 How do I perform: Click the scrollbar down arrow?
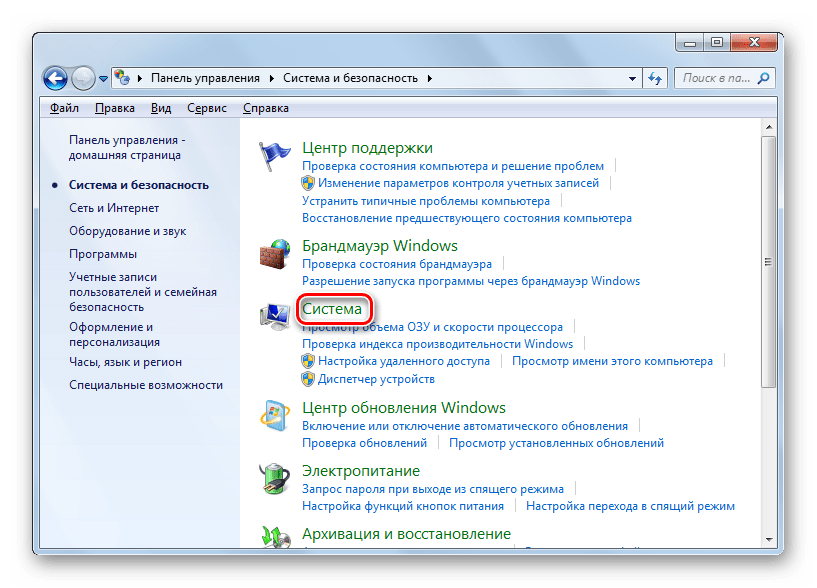coord(769,540)
